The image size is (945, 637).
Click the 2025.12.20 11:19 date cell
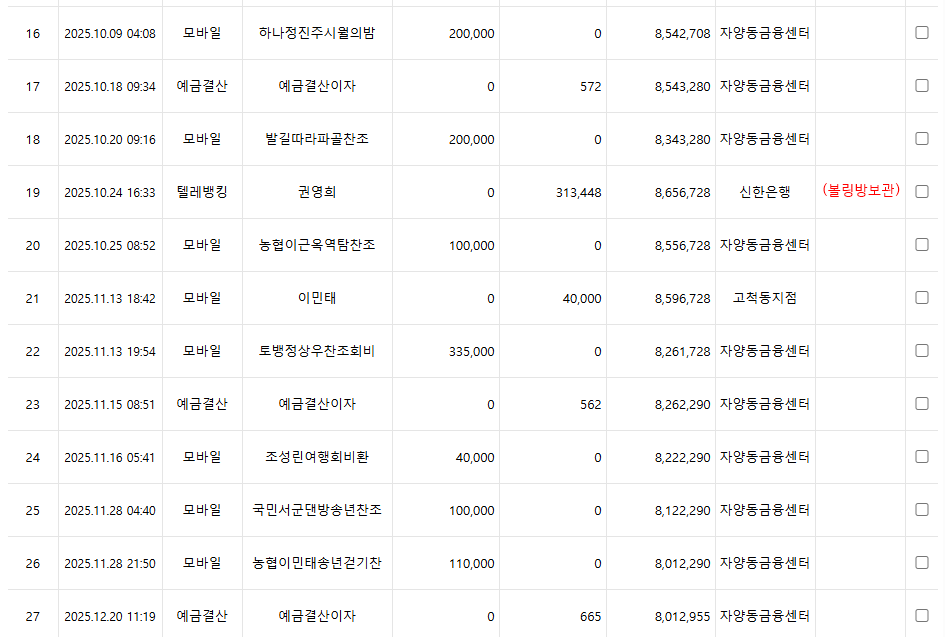point(110,616)
